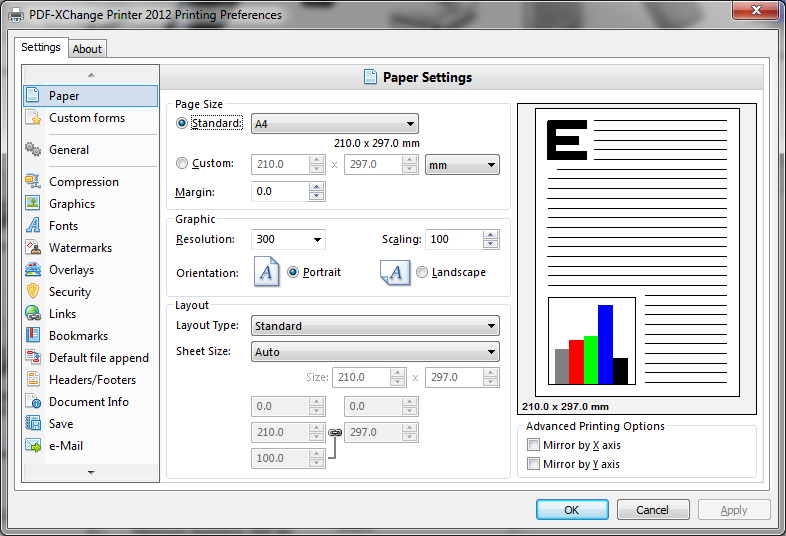Choose the Custom page size radio button

point(181,164)
